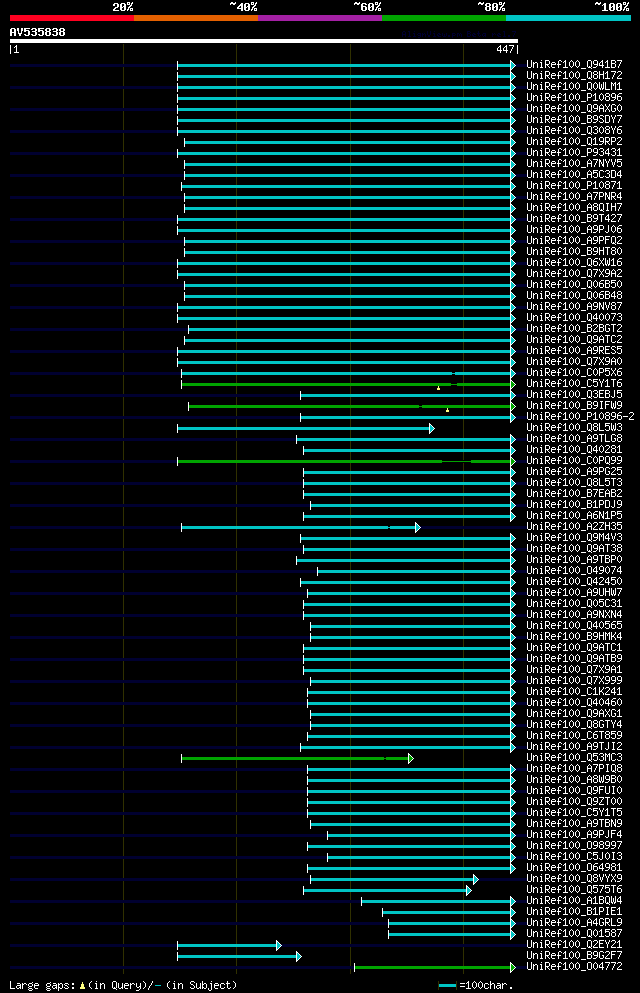Open hit UniRef100_Q8H172
This screenshot has width=640, height=993.
[574, 75]
